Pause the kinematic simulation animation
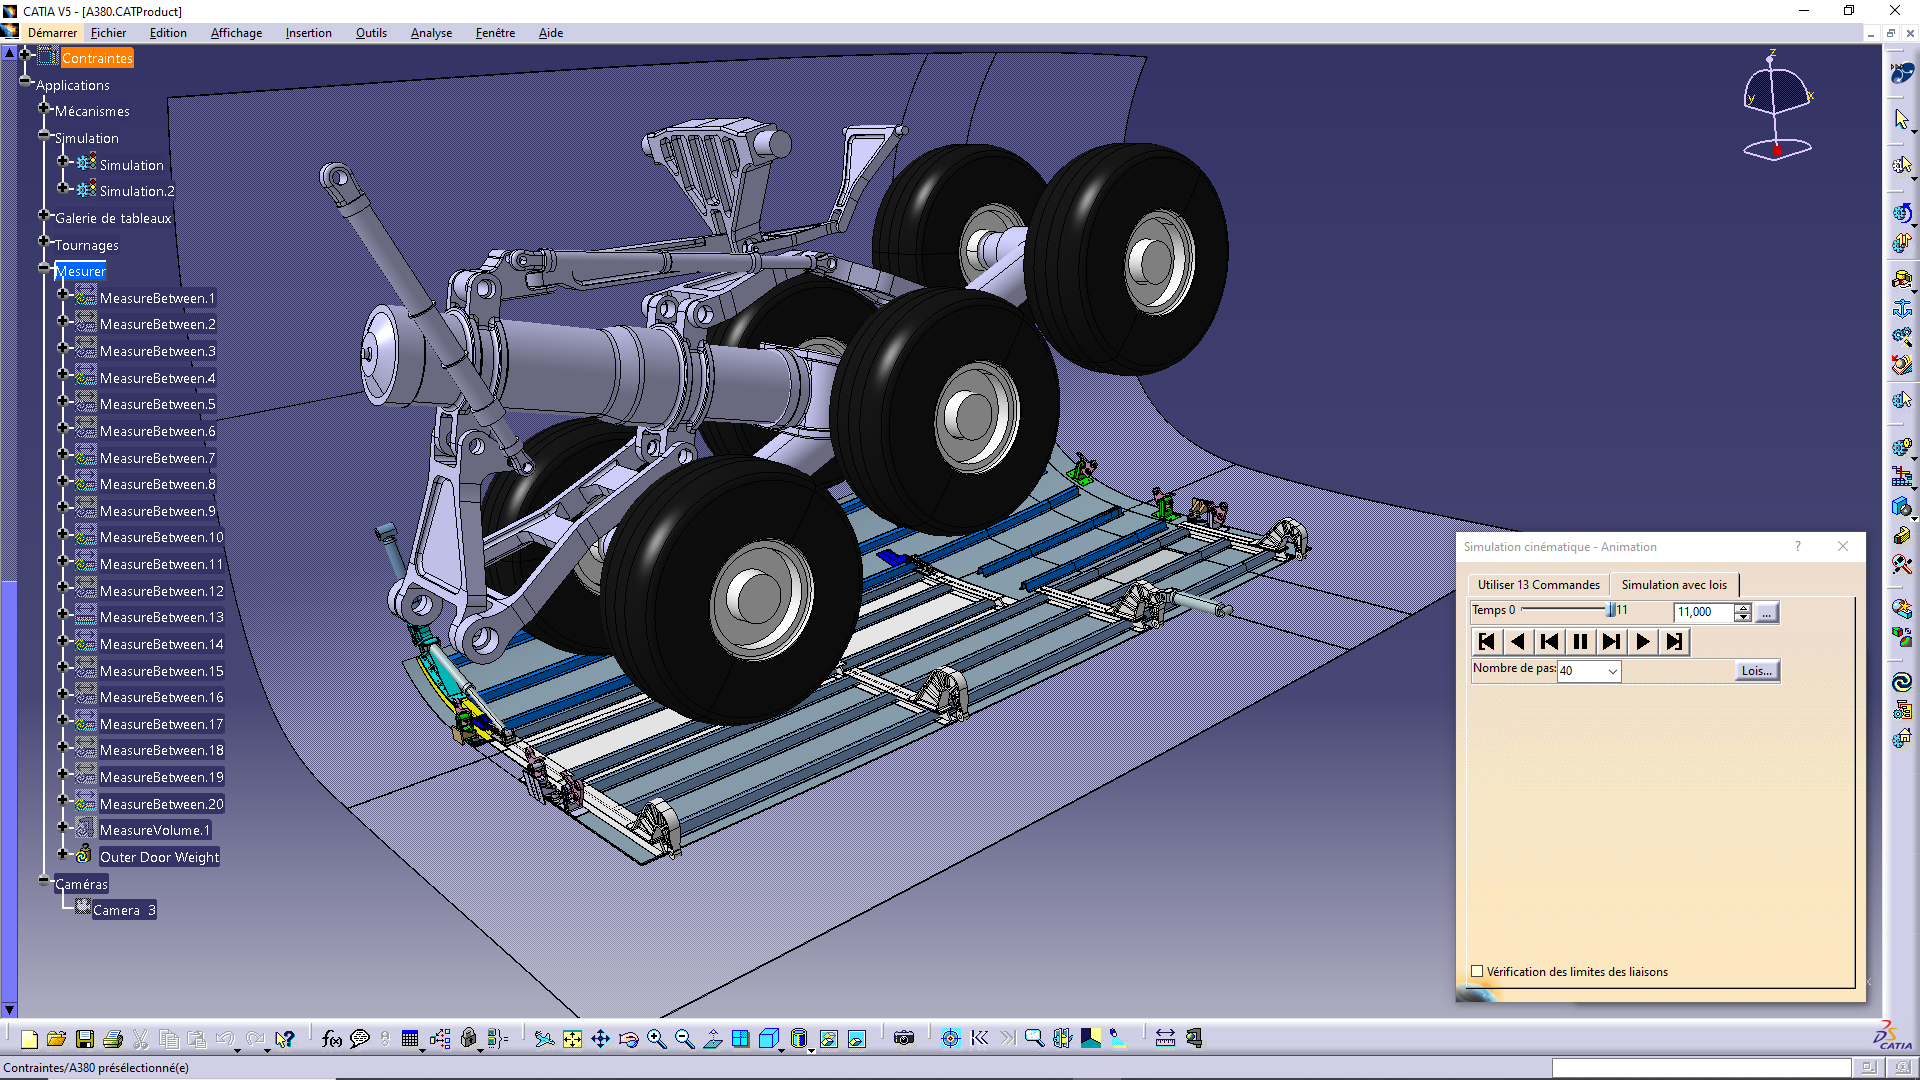The height and width of the screenshot is (1080, 1920). tap(1580, 642)
